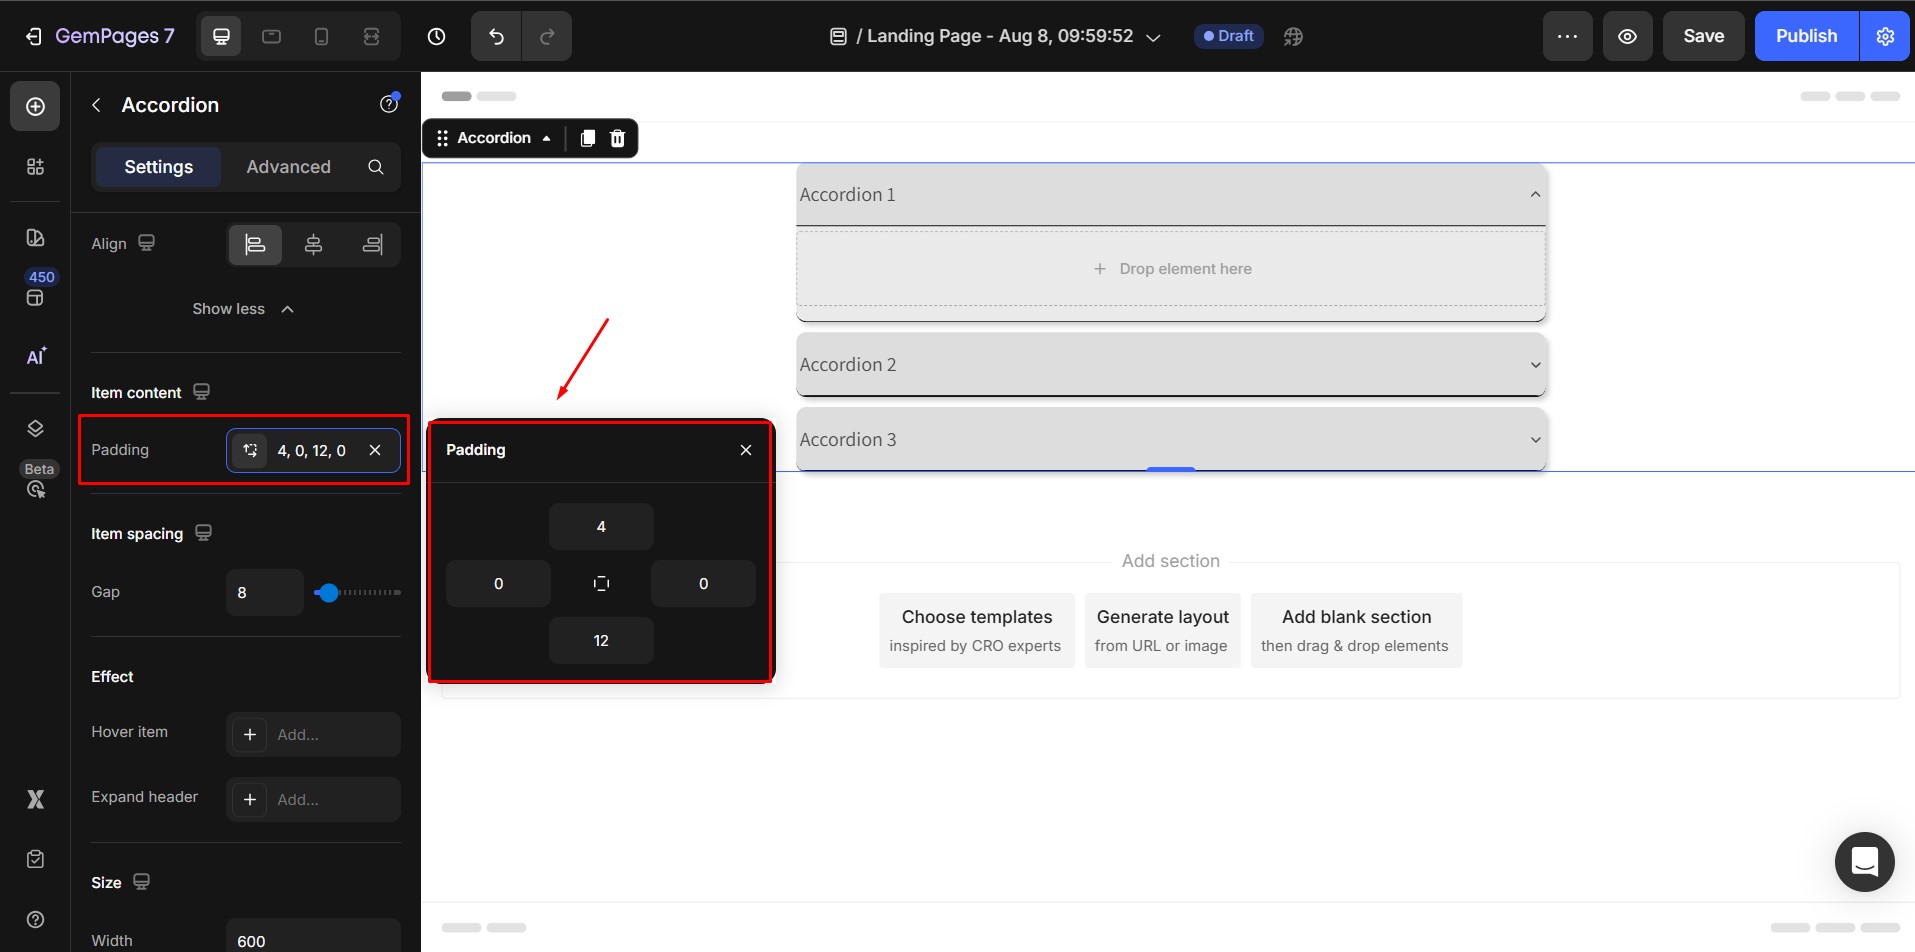Open the AI assistant sidebar icon
1915x952 pixels.
click(36, 357)
